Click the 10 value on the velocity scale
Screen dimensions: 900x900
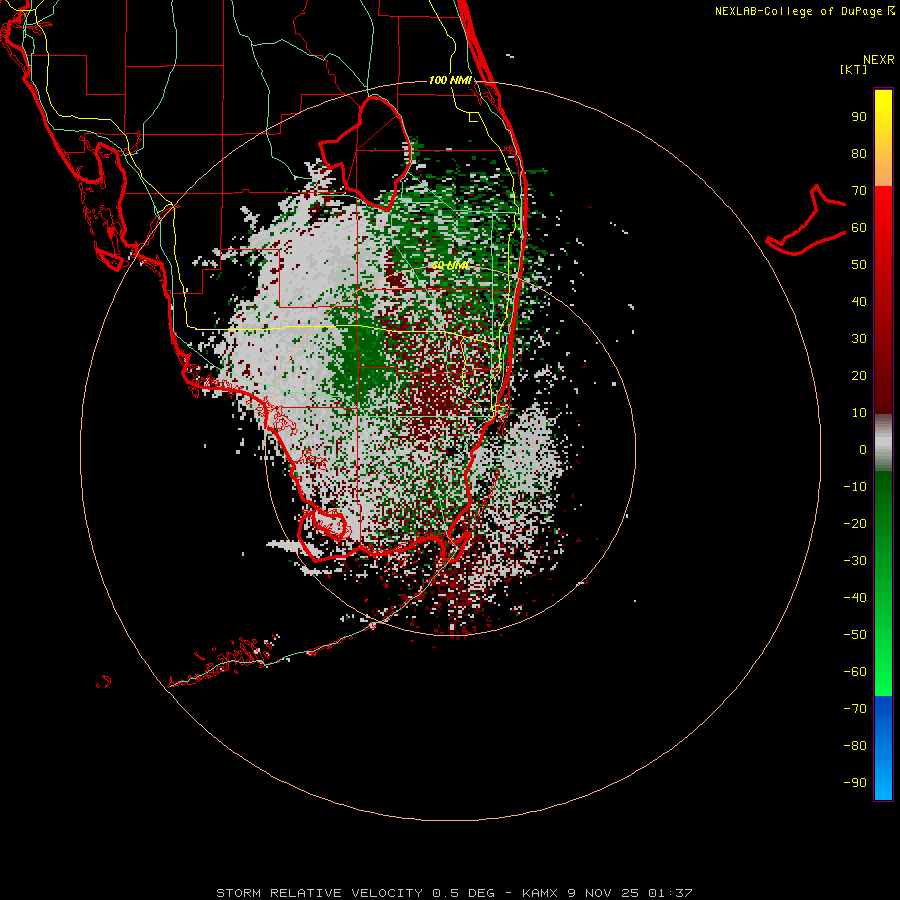click(859, 413)
